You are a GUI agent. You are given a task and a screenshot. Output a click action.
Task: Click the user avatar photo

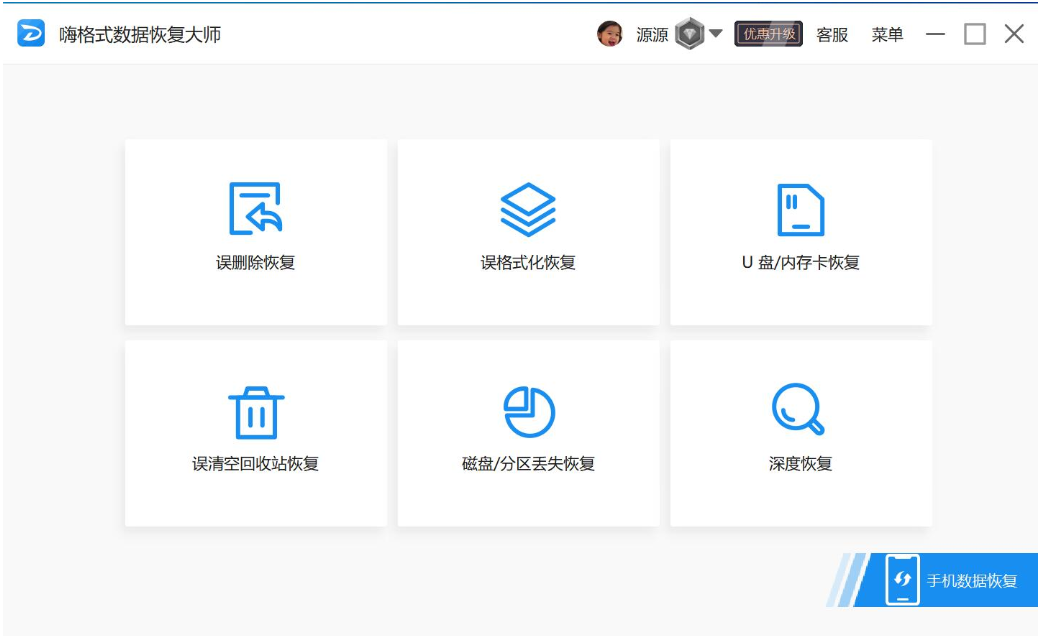(x=610, y=34)
